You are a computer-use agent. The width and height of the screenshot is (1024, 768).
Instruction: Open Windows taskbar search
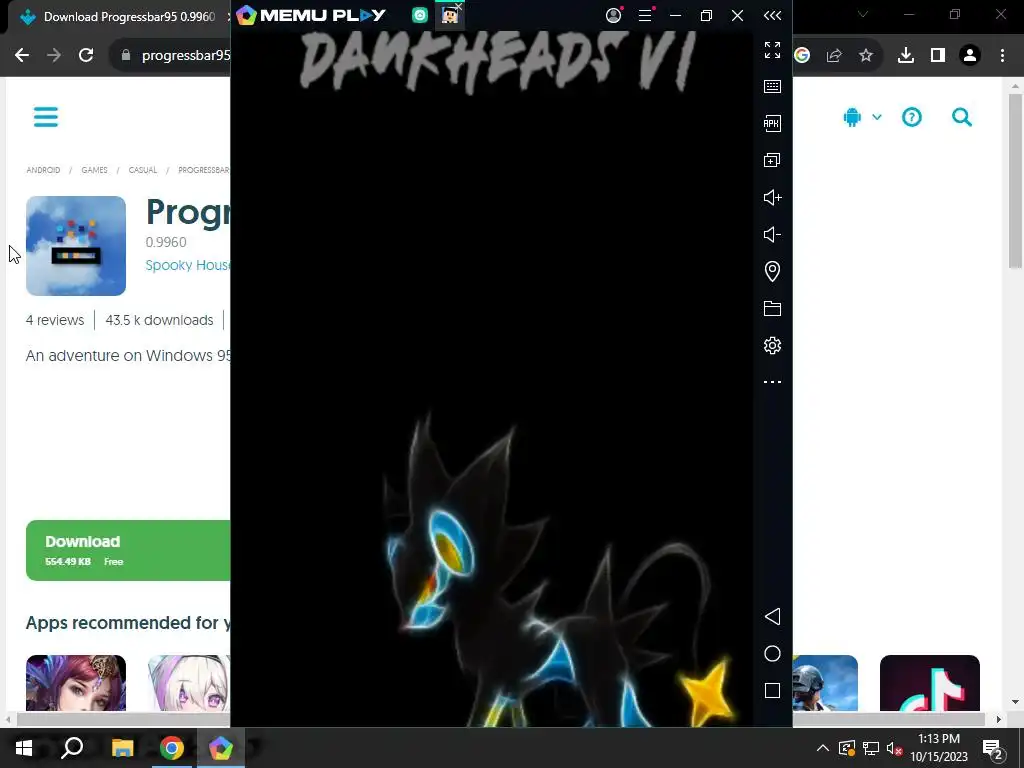pyautogui.click(x=72, y=748)
